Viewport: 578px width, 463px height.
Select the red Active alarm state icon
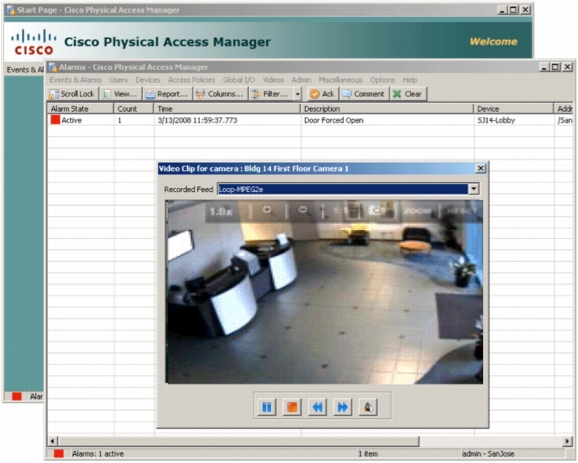click(x=55, y=120)
